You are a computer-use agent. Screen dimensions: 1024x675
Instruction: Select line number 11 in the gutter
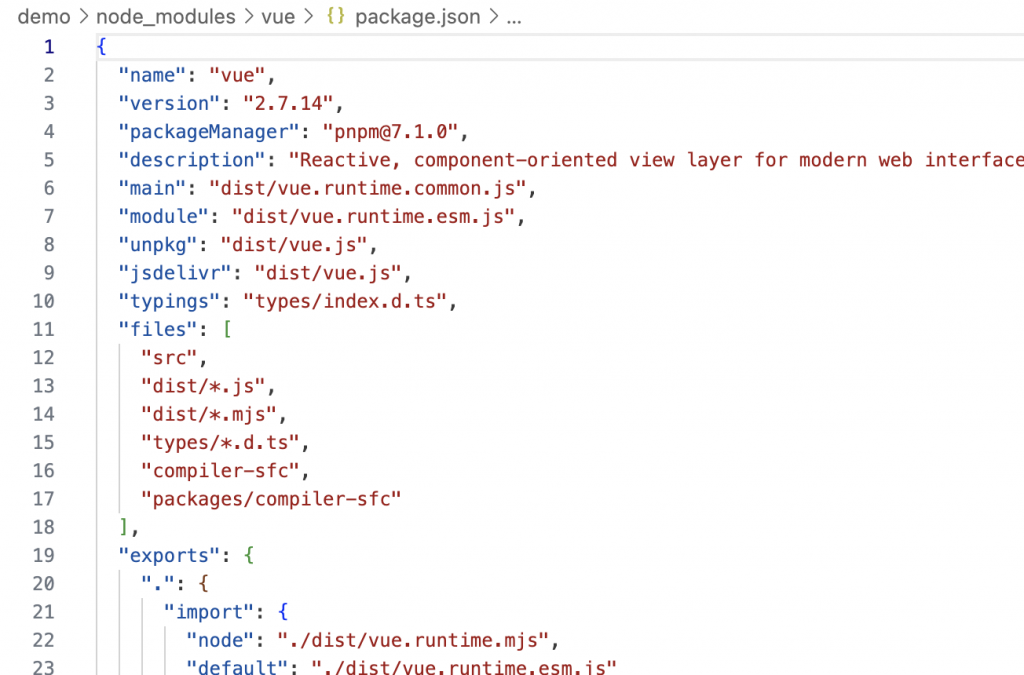coord(44,329)
